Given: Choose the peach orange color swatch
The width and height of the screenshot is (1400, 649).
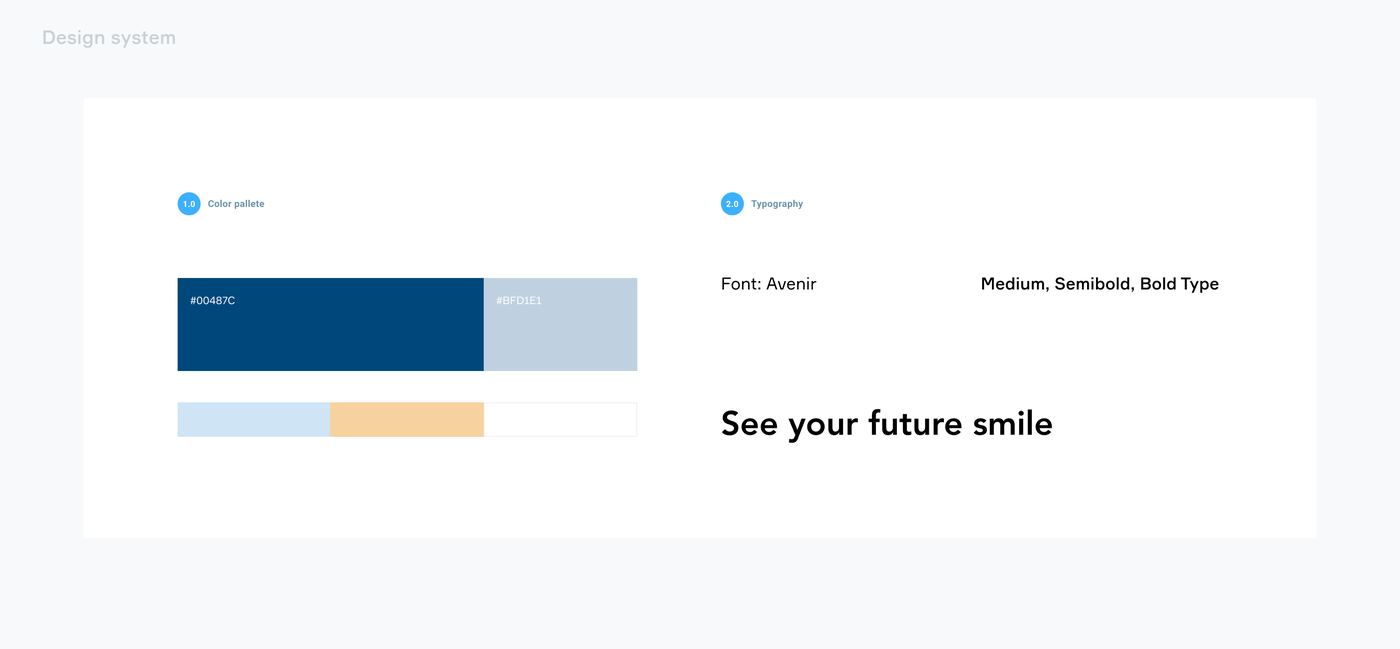Looking at the screenshot, I should pos(407,420).
